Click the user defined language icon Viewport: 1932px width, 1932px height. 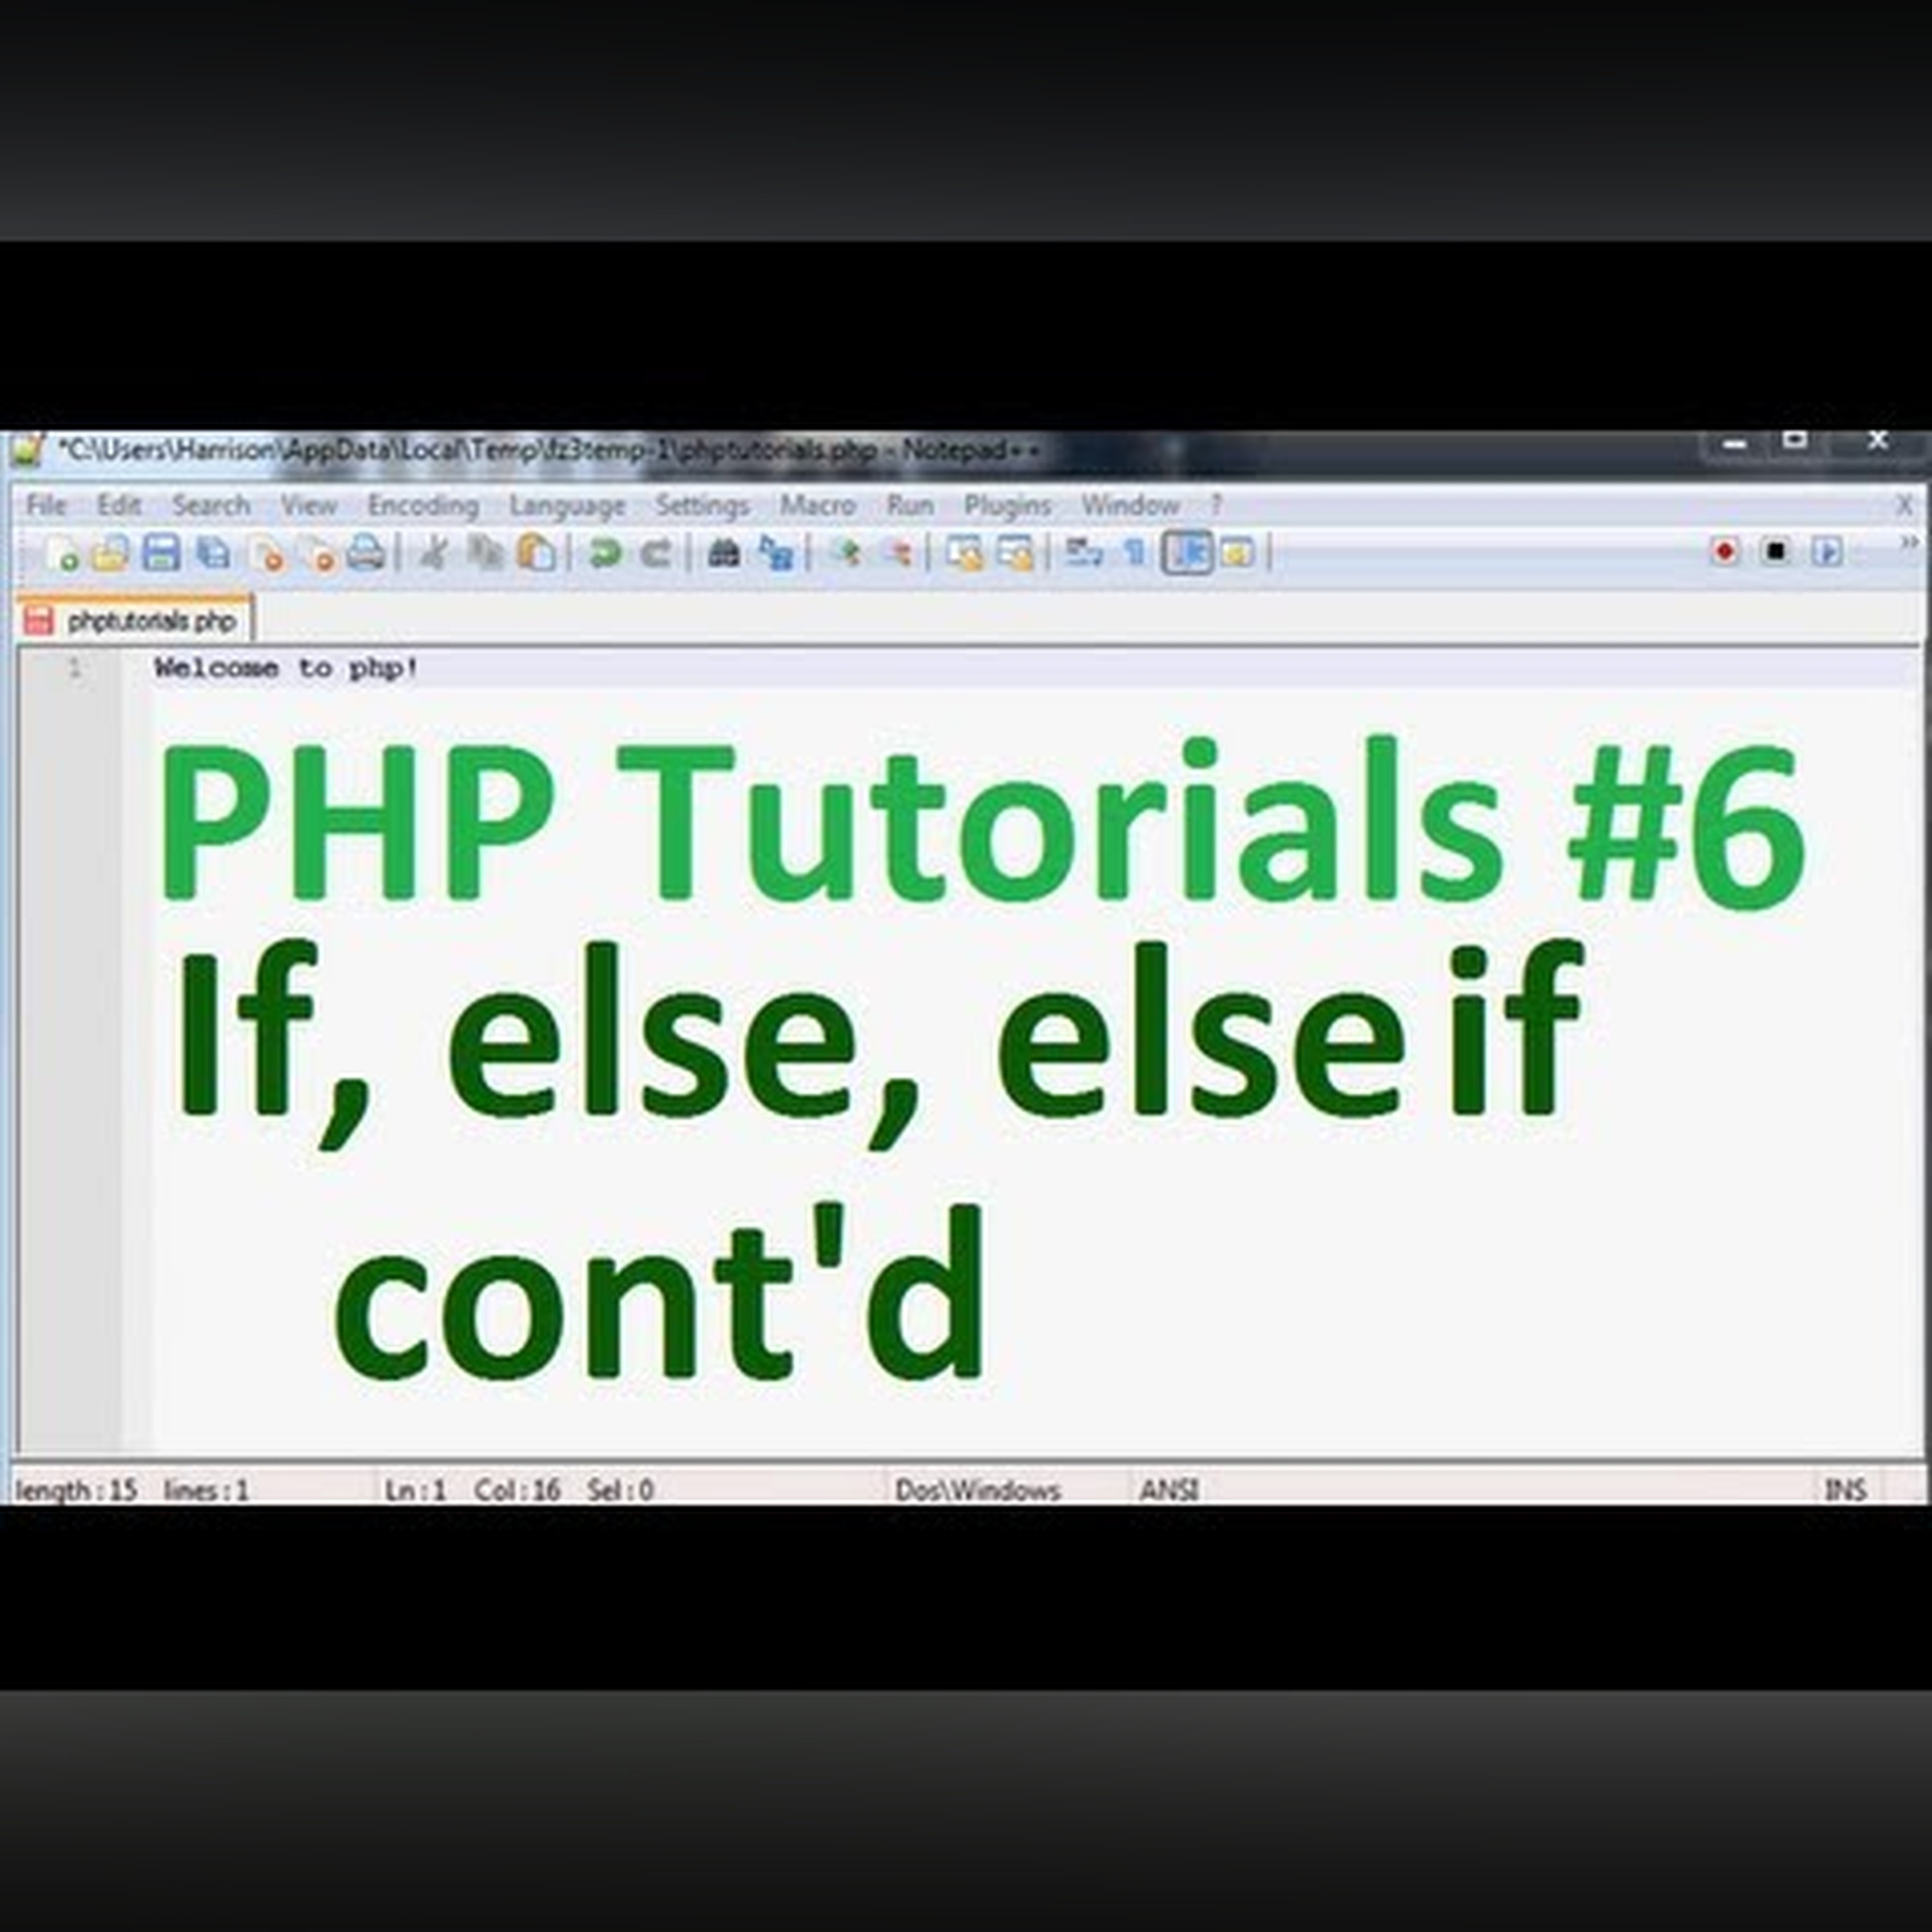tap(1238, 553)
